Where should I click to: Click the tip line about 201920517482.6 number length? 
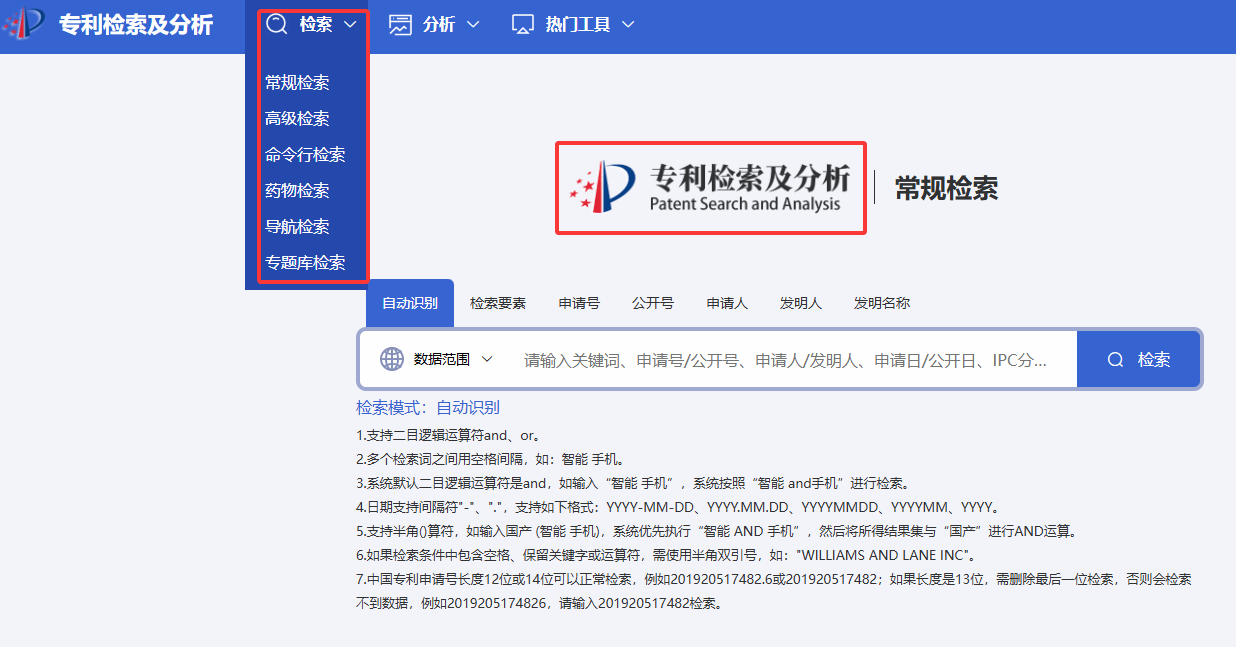[x=774, y=591]
